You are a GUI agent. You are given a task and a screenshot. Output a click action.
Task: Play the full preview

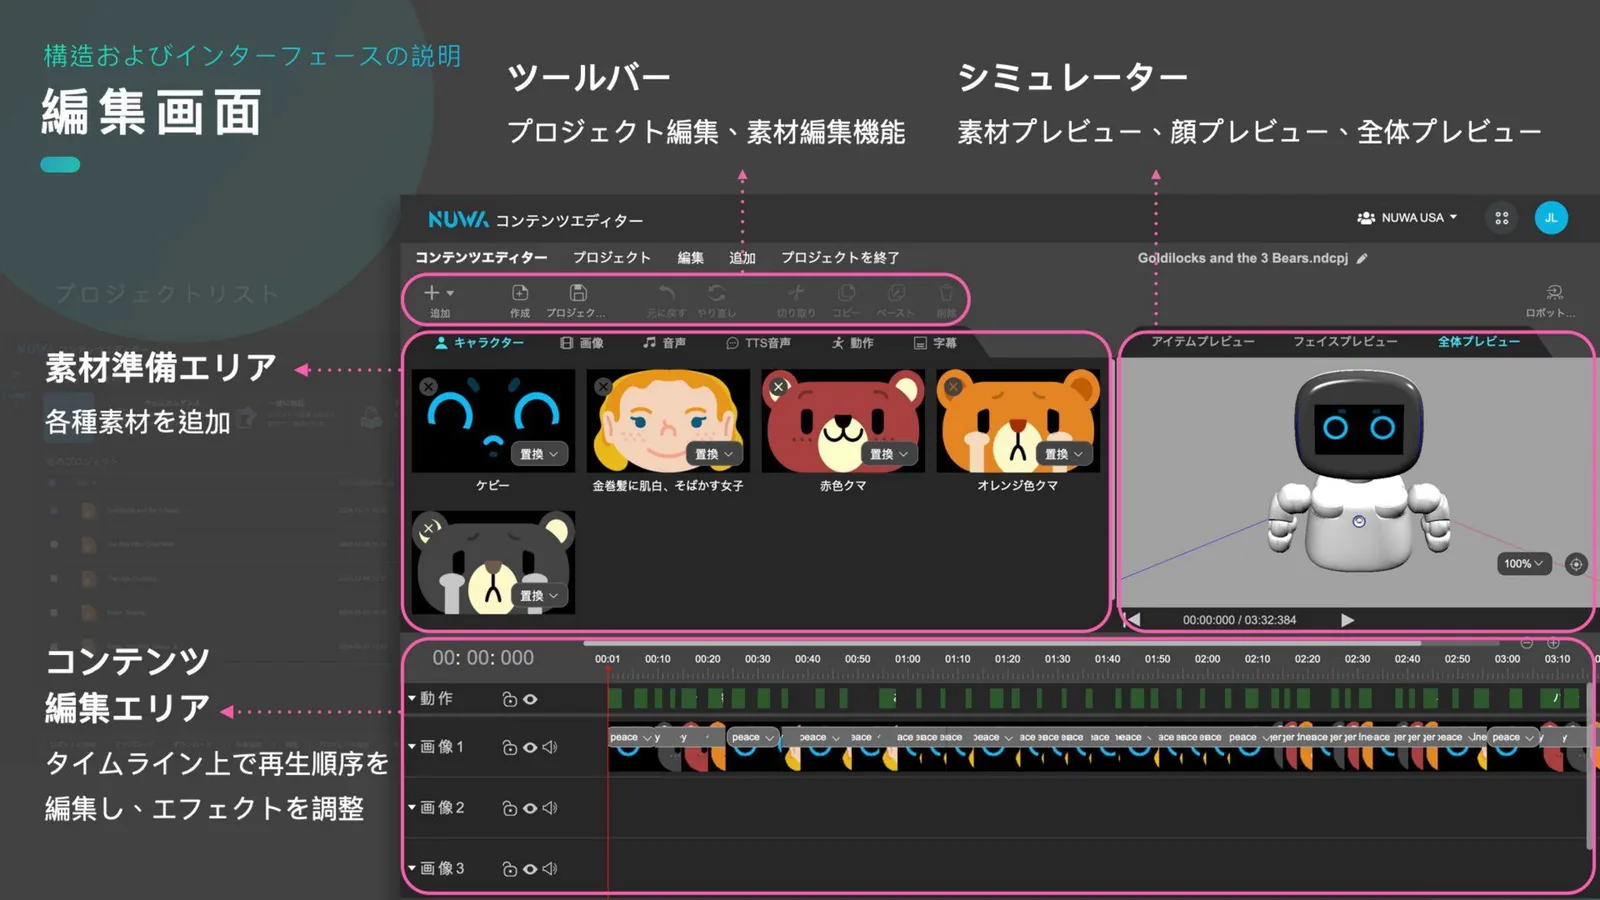tap(1347, 620)
